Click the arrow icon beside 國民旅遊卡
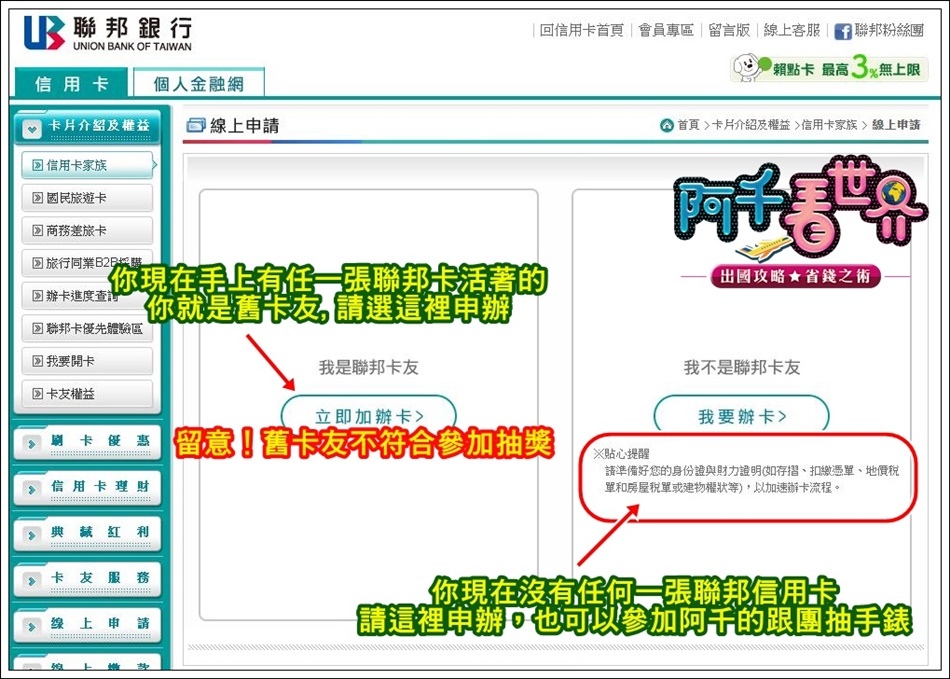 [x=38, y=197]
